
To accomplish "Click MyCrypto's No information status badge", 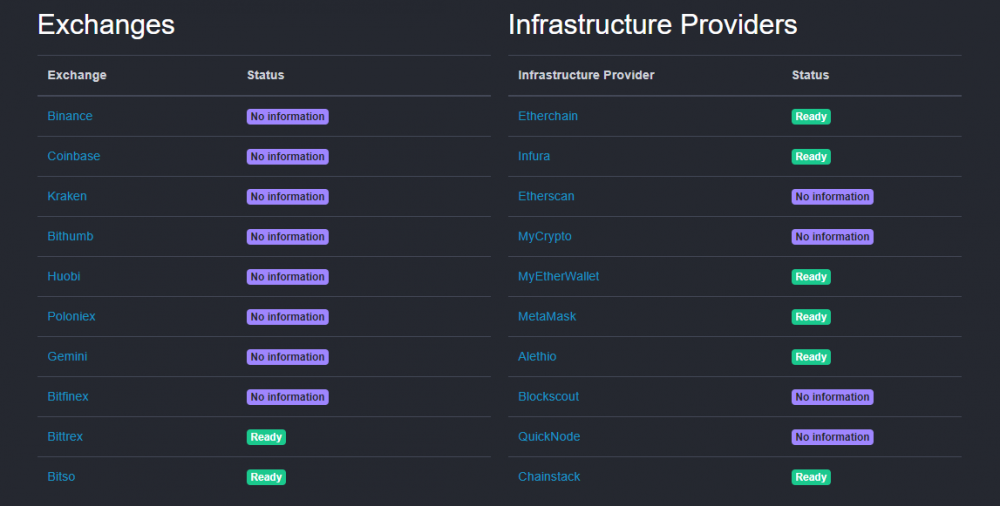I will coord(832,237).
